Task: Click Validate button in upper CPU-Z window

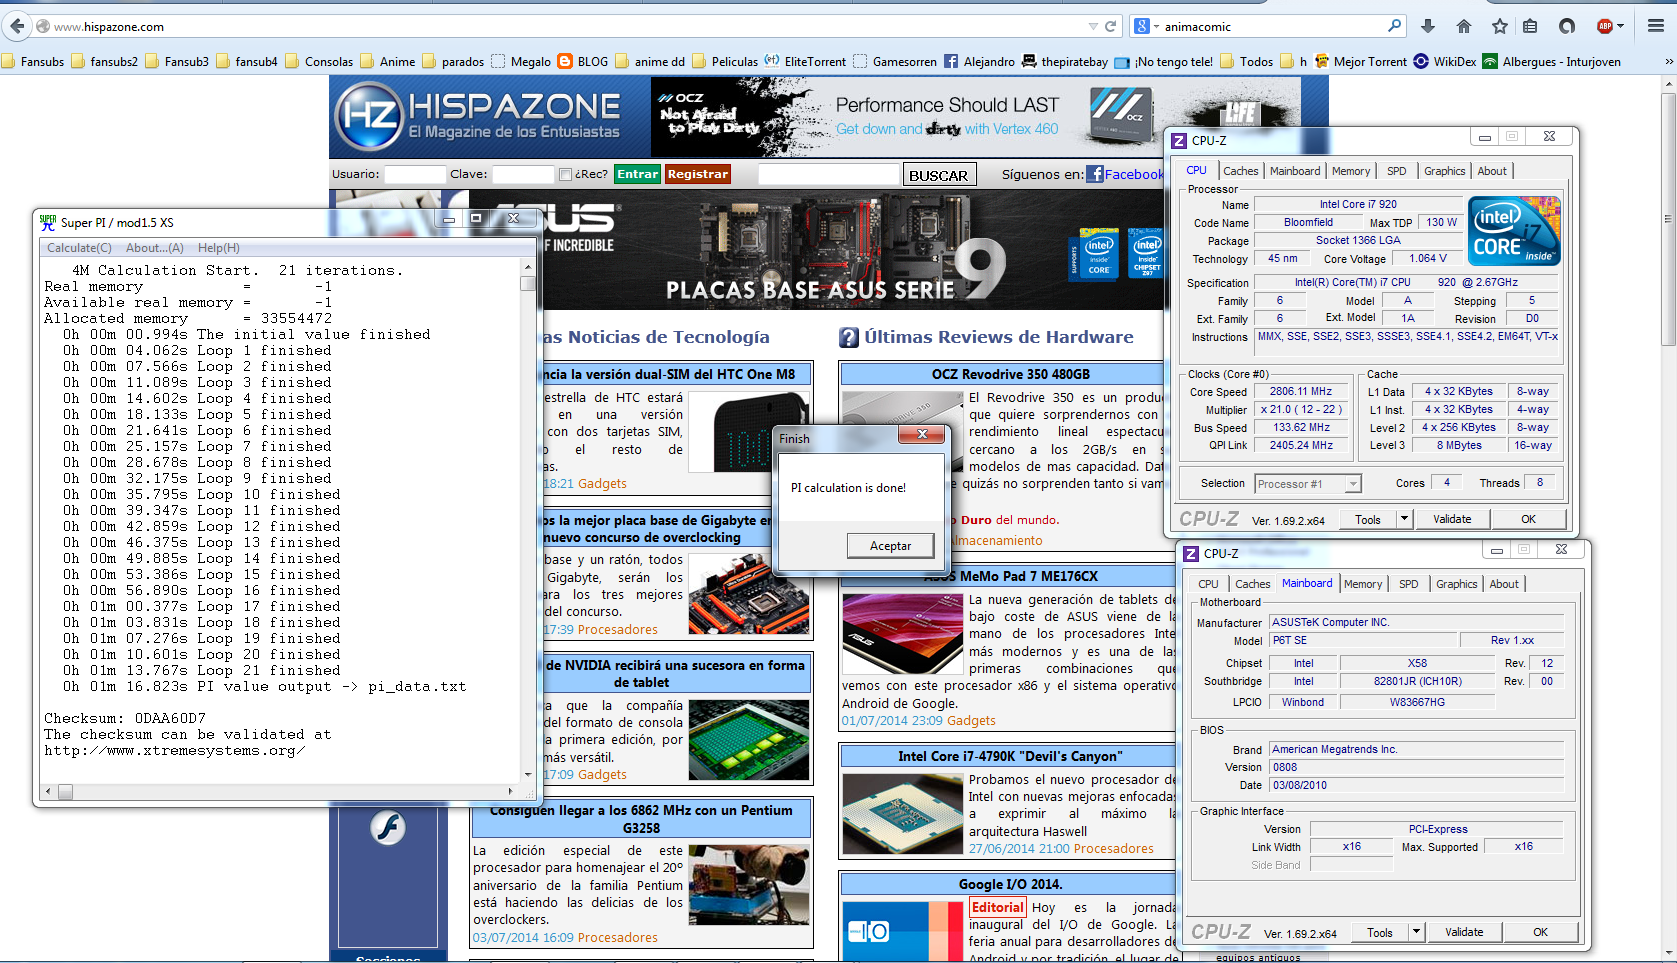Action: click(1452, 519)
